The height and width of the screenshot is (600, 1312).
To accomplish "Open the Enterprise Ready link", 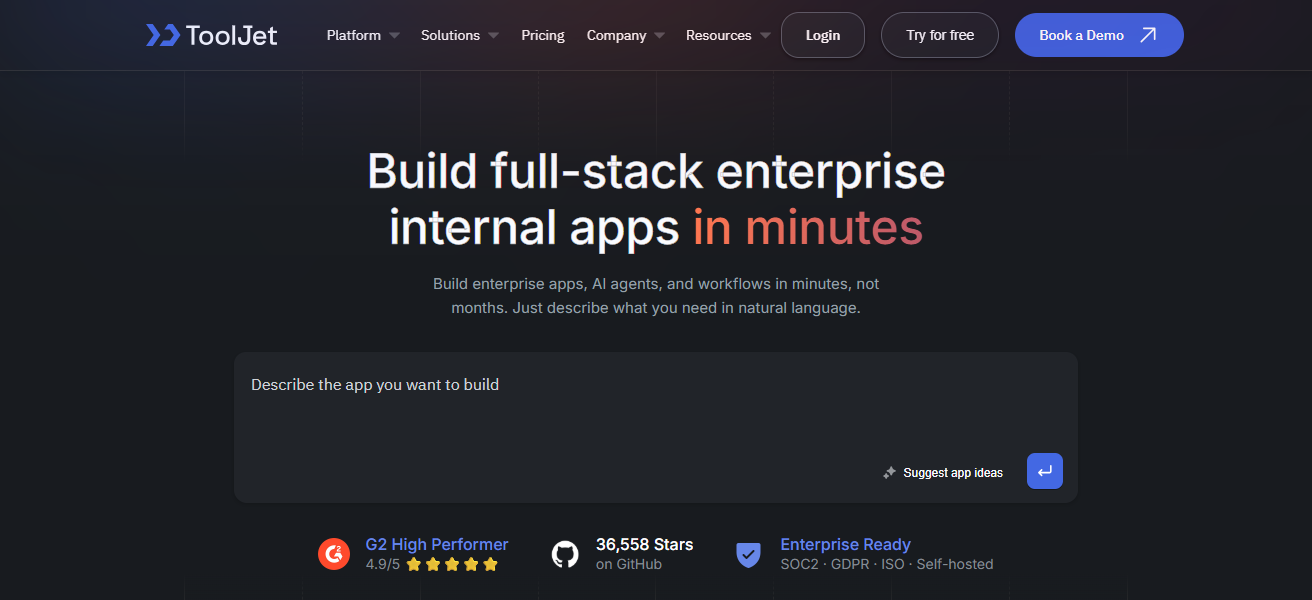I will pos(845,544).
